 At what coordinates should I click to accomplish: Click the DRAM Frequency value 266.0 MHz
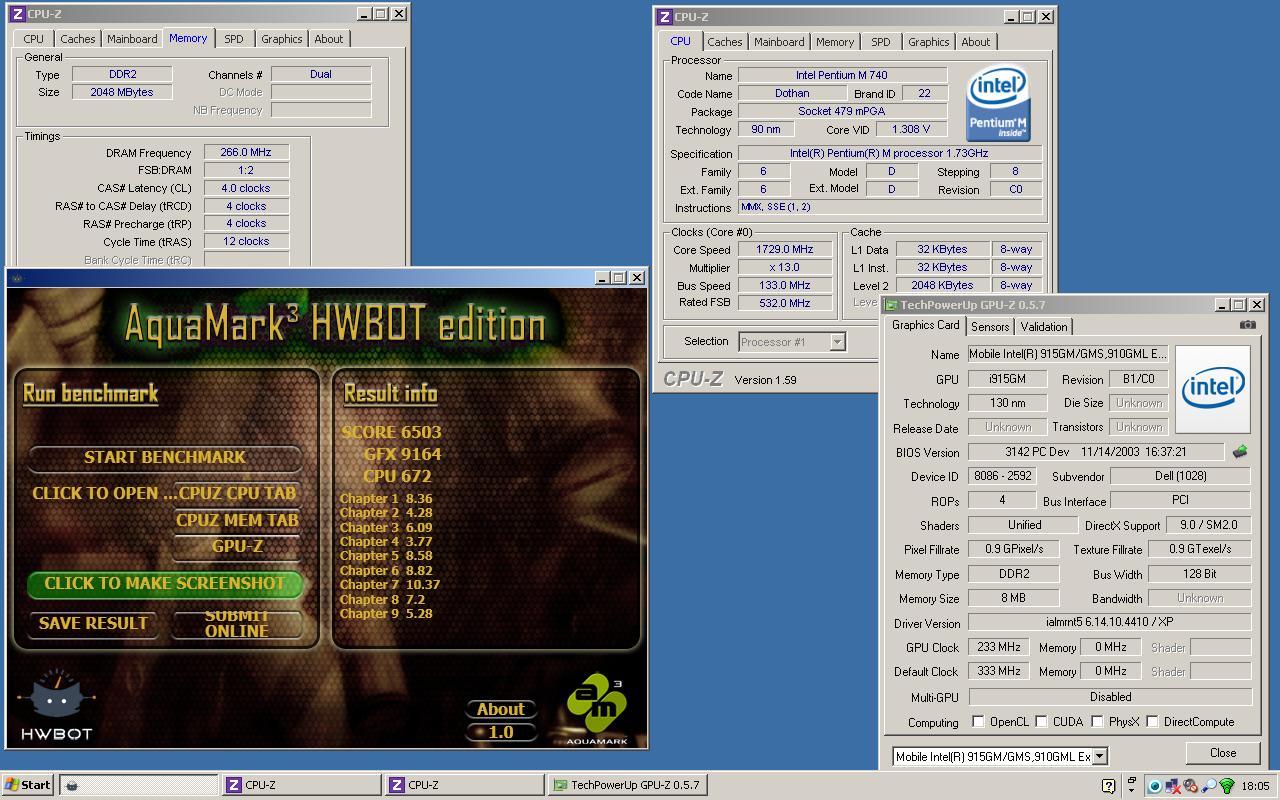point(246,152)
